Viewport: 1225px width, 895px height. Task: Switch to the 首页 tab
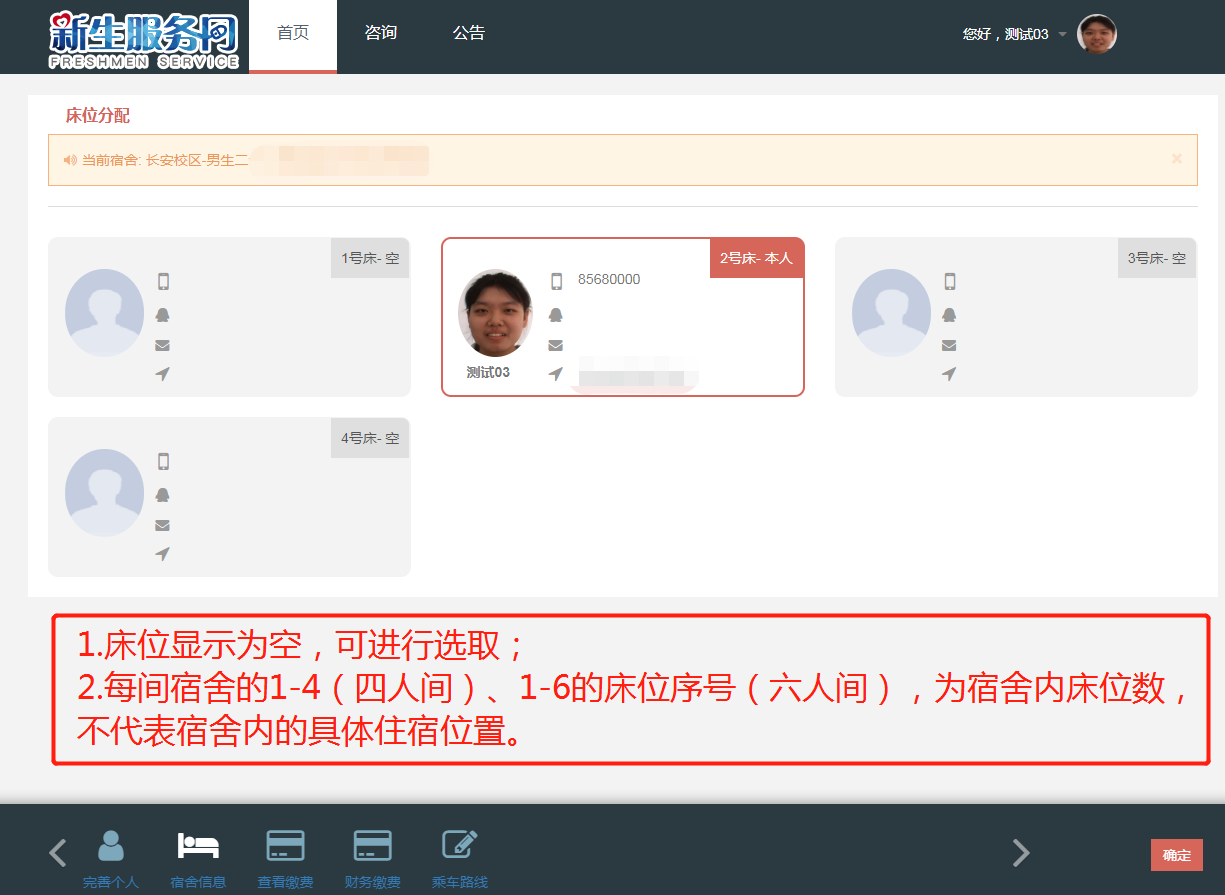pos(293,33)
